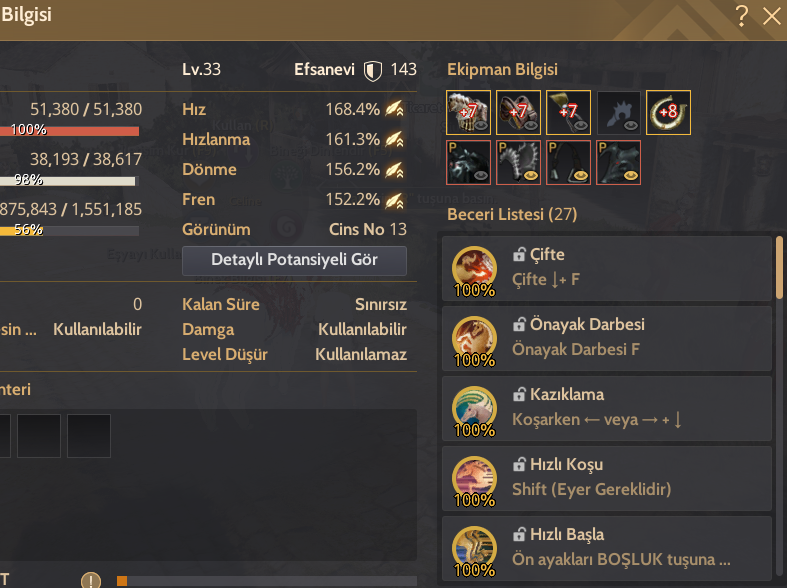787x588 pixels.
Task: Toggle yellow eye on pearl spiked saddle costume
Action: (531, 176)
